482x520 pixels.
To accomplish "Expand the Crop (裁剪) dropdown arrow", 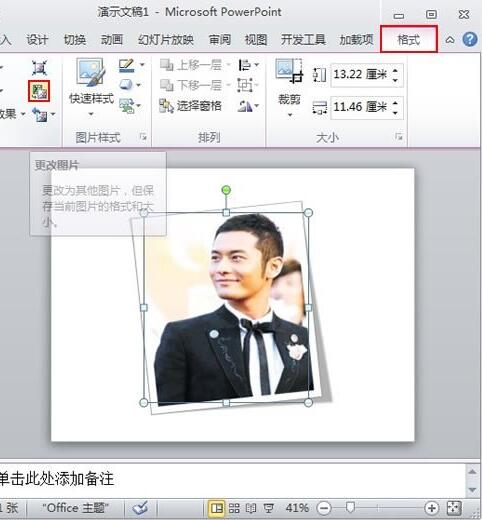I will (290, 115).
